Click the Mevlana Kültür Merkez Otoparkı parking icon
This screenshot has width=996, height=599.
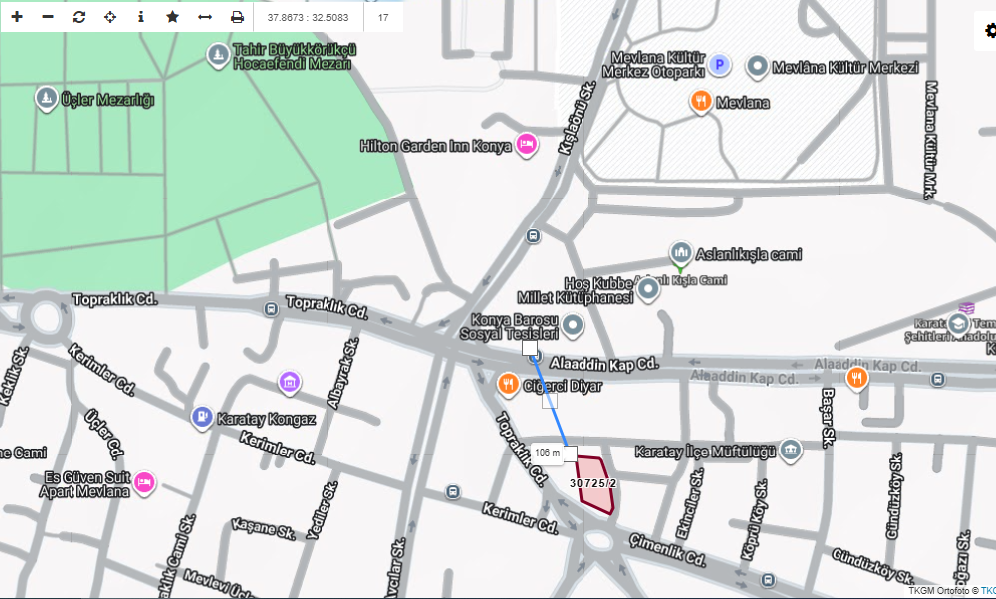click(720, 66)
